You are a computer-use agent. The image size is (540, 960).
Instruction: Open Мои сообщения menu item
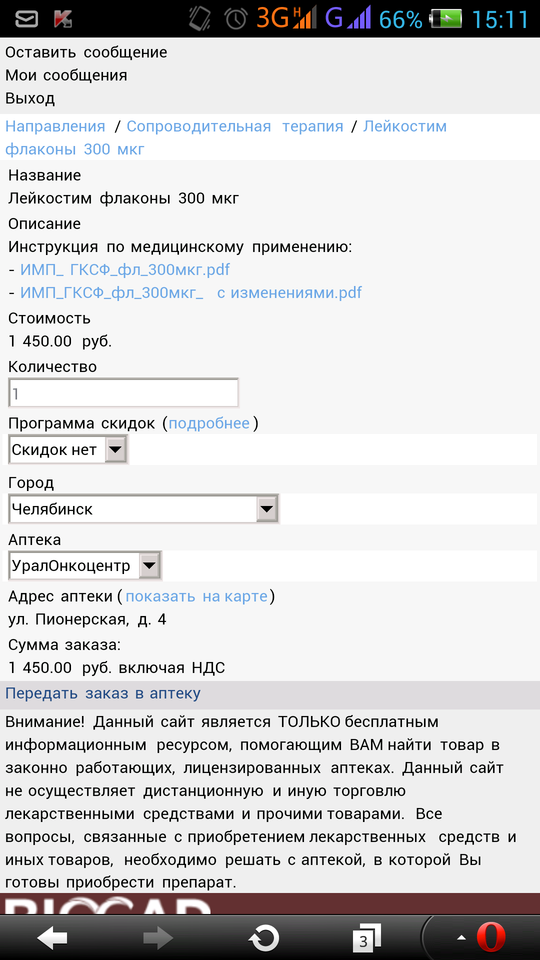pos(66,75)
